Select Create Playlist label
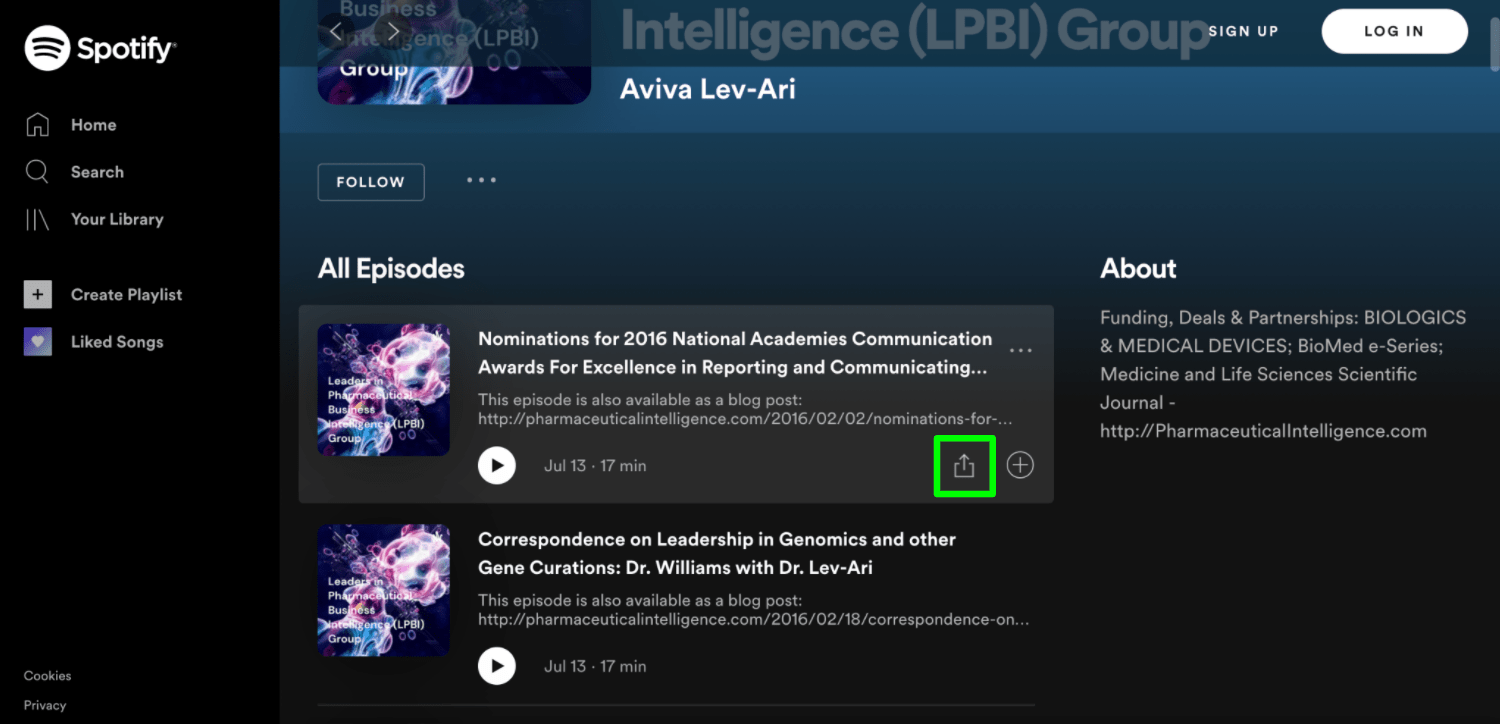This screenshot has width=1500, height=724. [x=127, y=295]
